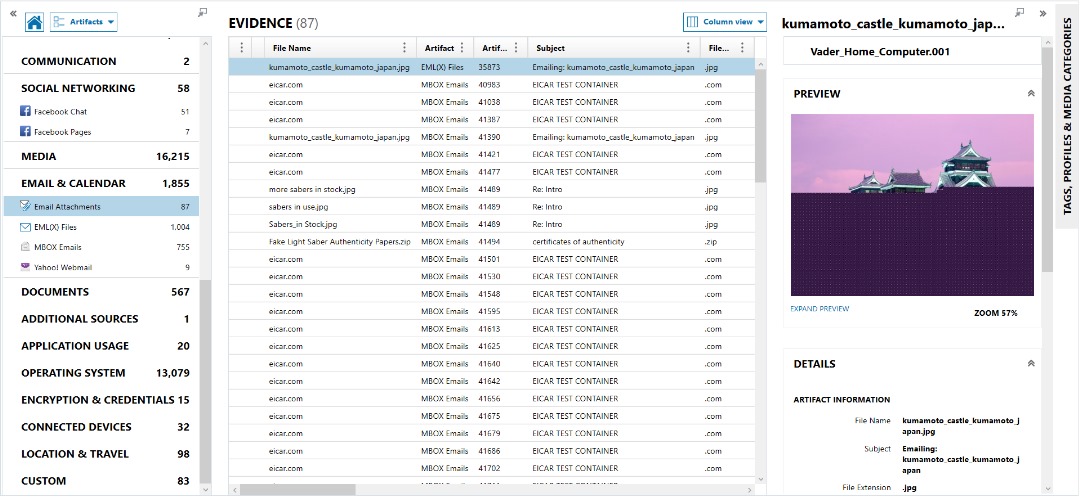This screenshot has width=1080, height=499.
Task: Sort by the Subject column header
Action: coord(550,48)
